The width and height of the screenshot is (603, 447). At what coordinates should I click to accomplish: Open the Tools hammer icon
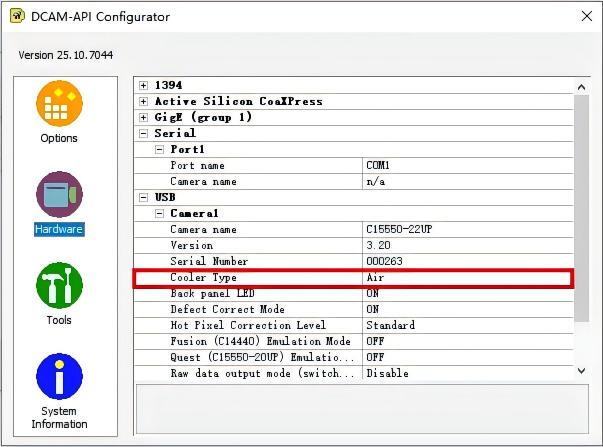click(x=59, y=285)
